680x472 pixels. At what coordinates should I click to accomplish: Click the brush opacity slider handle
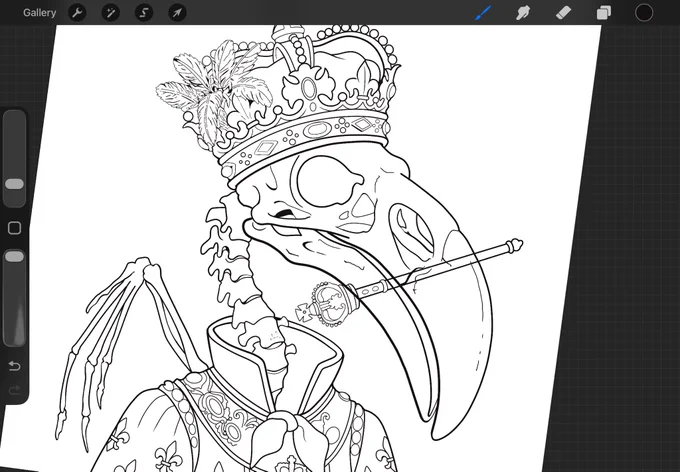14,256
